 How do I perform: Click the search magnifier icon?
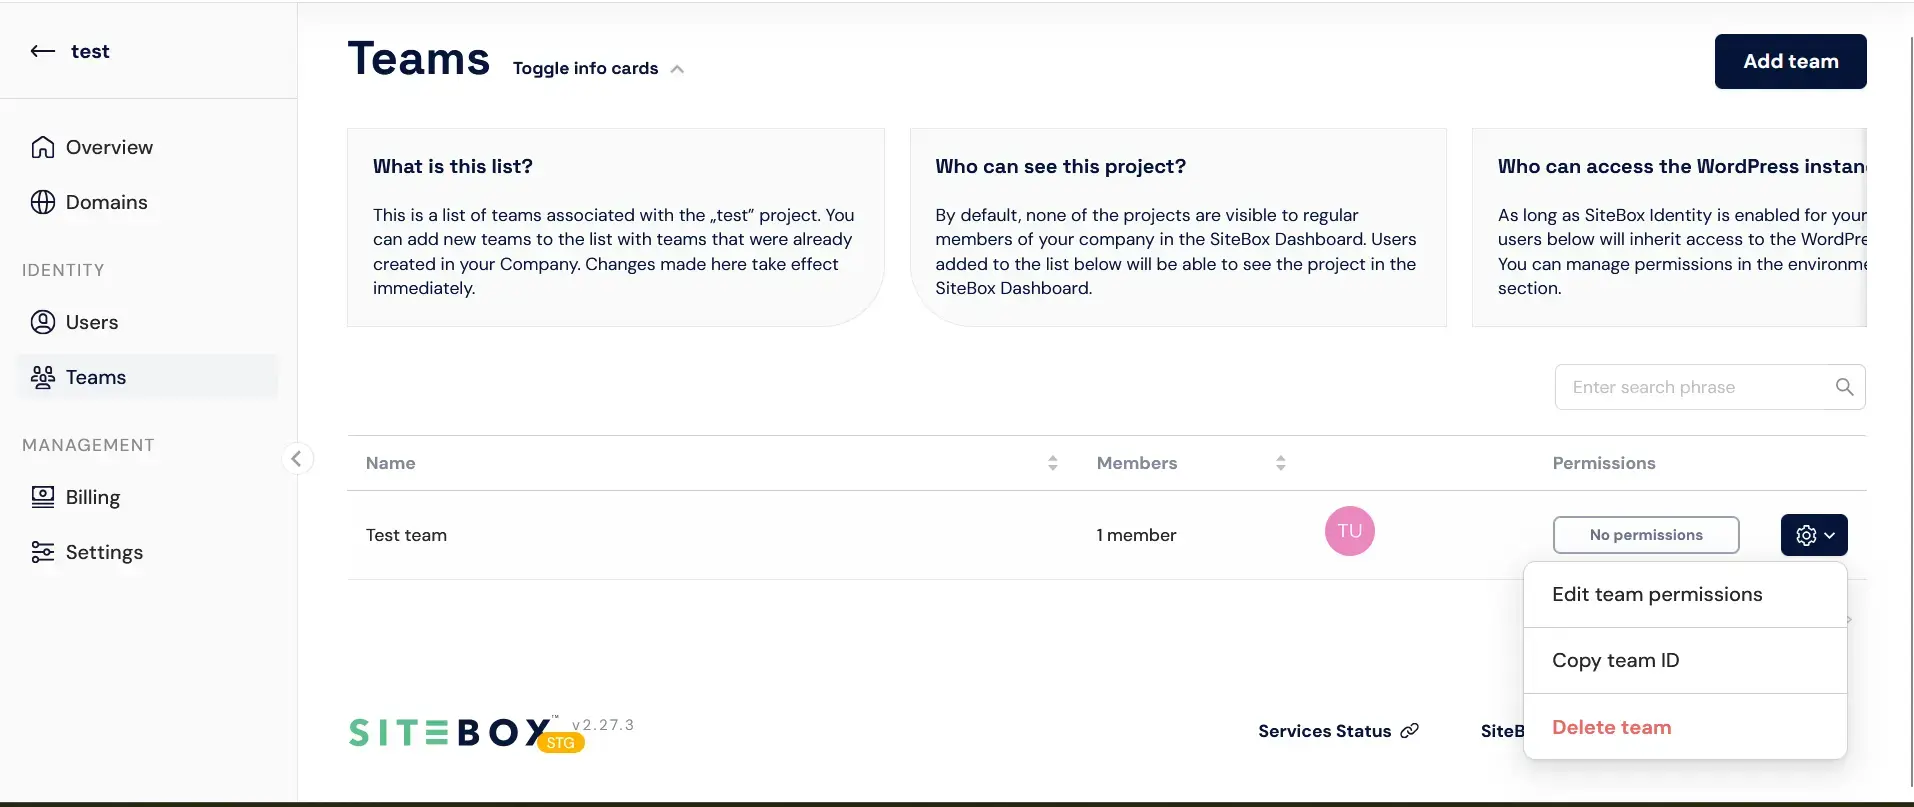pos(1844,387)
